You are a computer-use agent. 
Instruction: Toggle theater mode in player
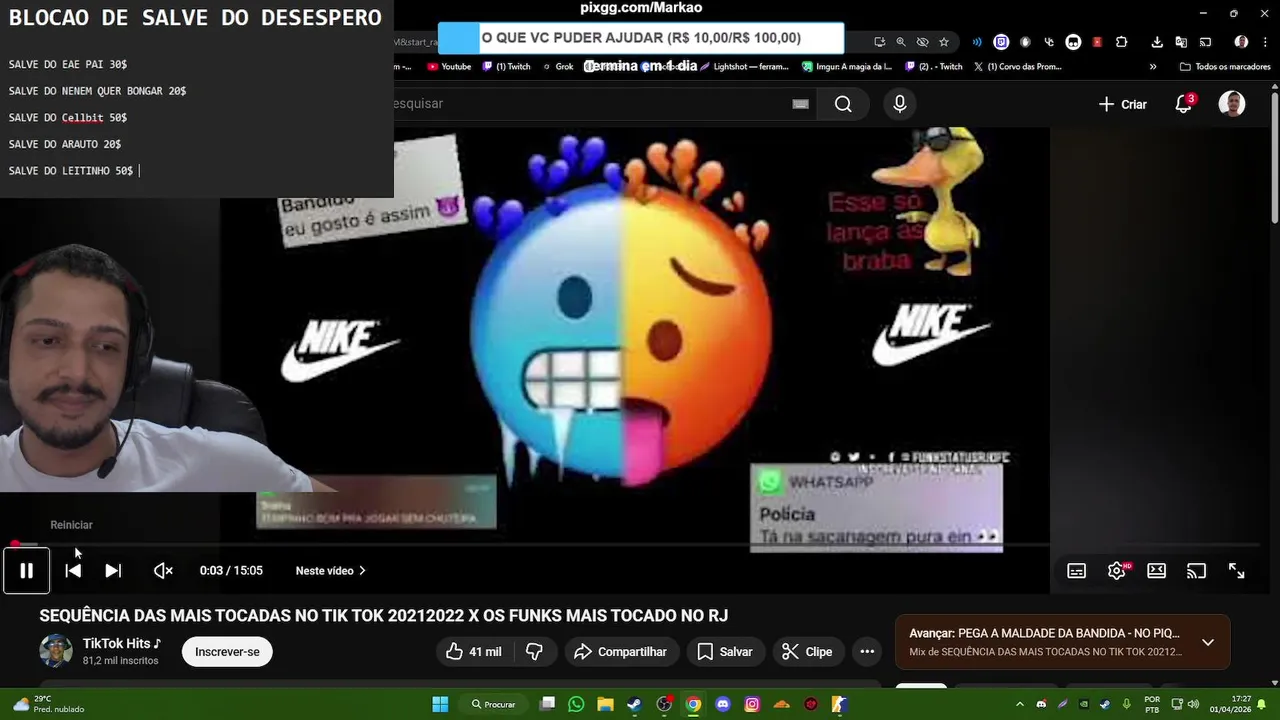pyautogui.click(x=1157, y=571)
